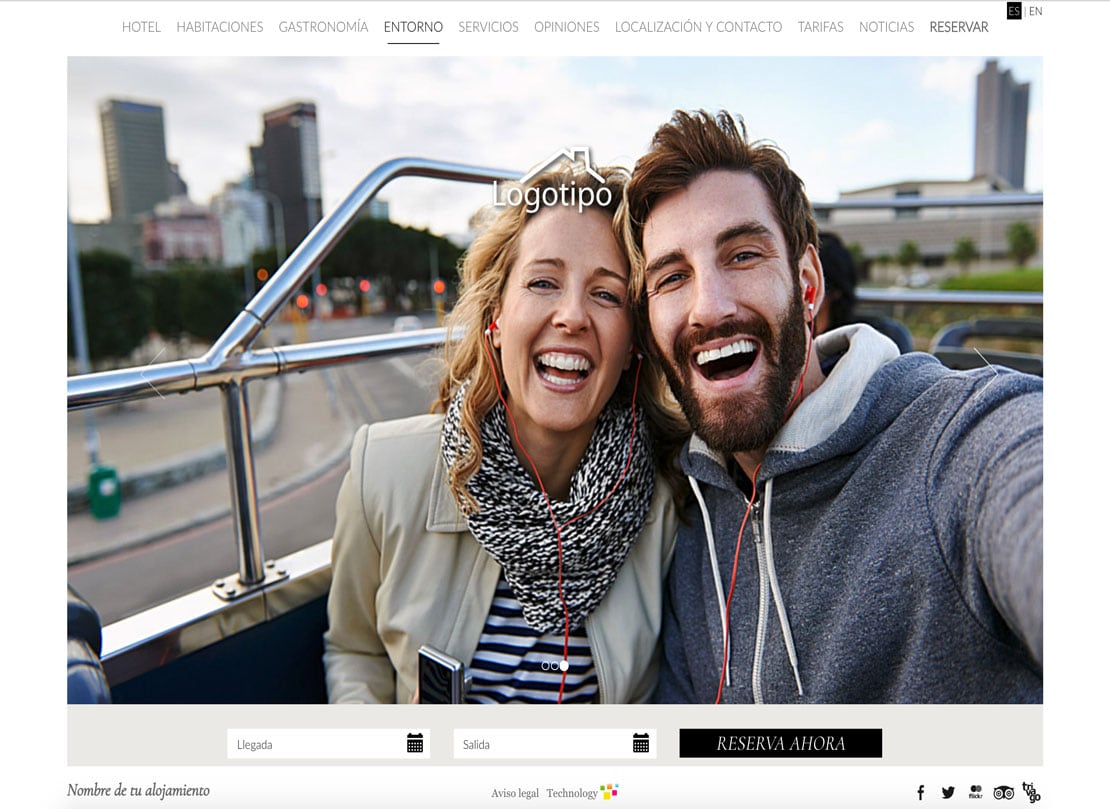Select the first slideshow dot
Image resolution: width=1110 pixels, height=809 pixels.
pos(546,666)
